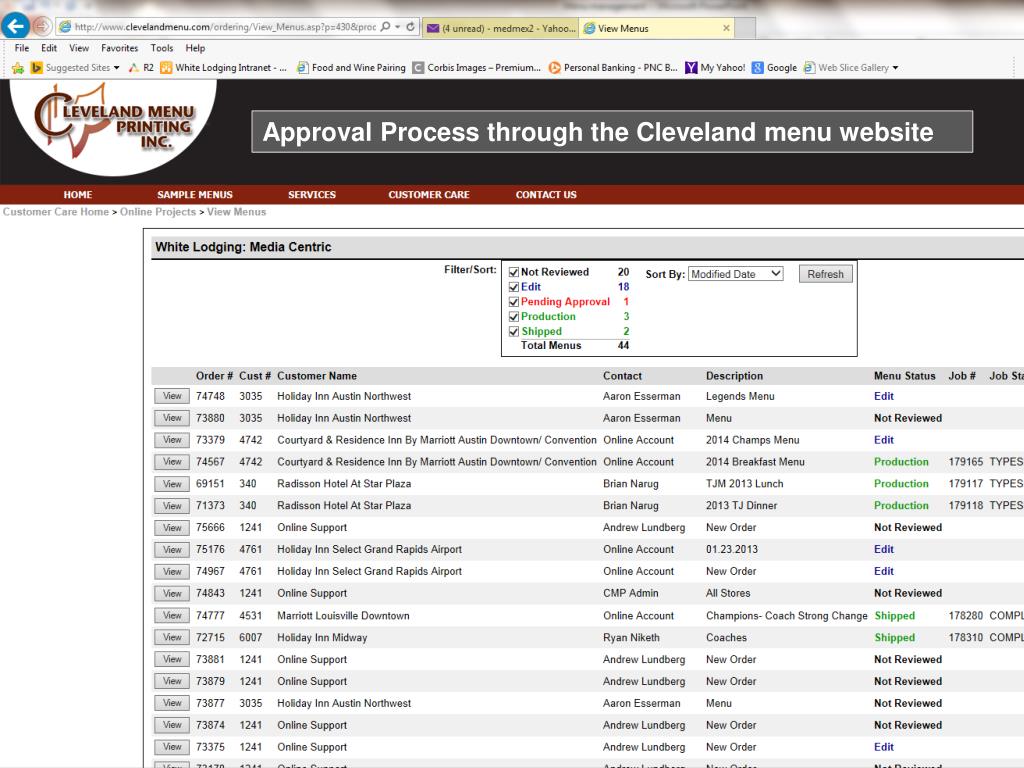Click Online Projects breadcrumb link
This screenshot has height=768, width=1024.
(x=158, y=212)
